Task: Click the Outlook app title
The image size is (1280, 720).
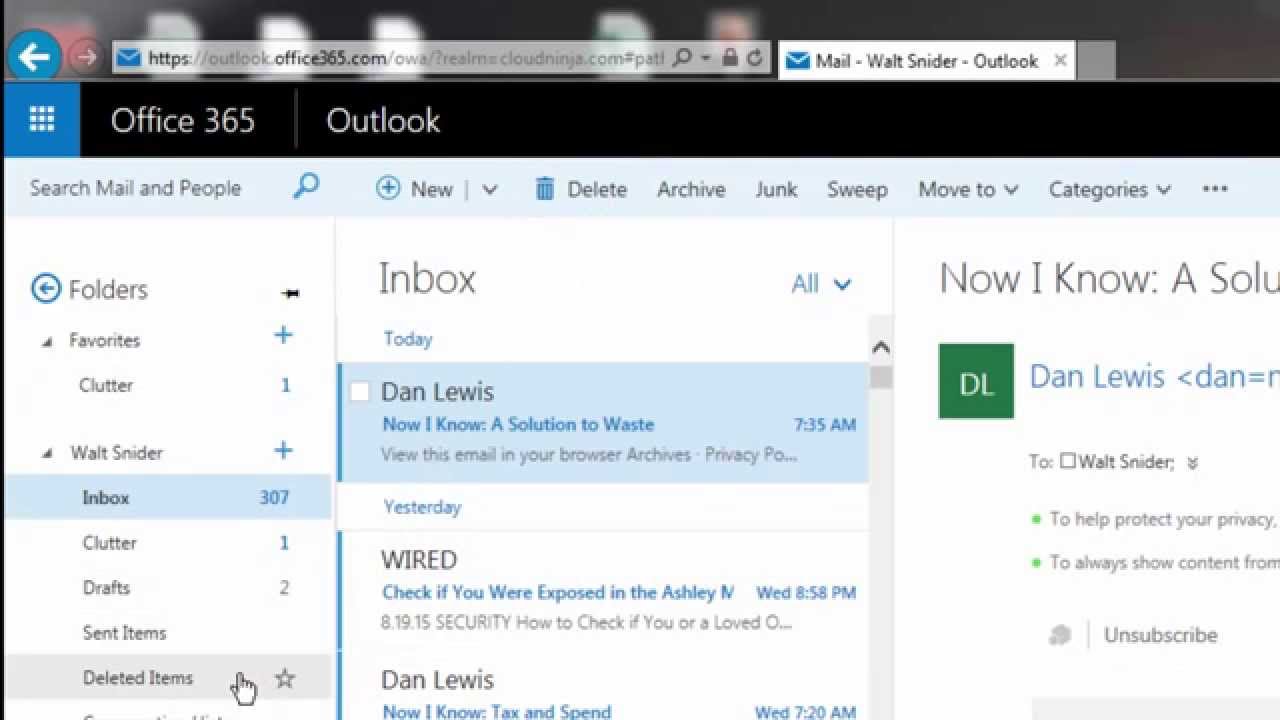Action: [383, 120]
